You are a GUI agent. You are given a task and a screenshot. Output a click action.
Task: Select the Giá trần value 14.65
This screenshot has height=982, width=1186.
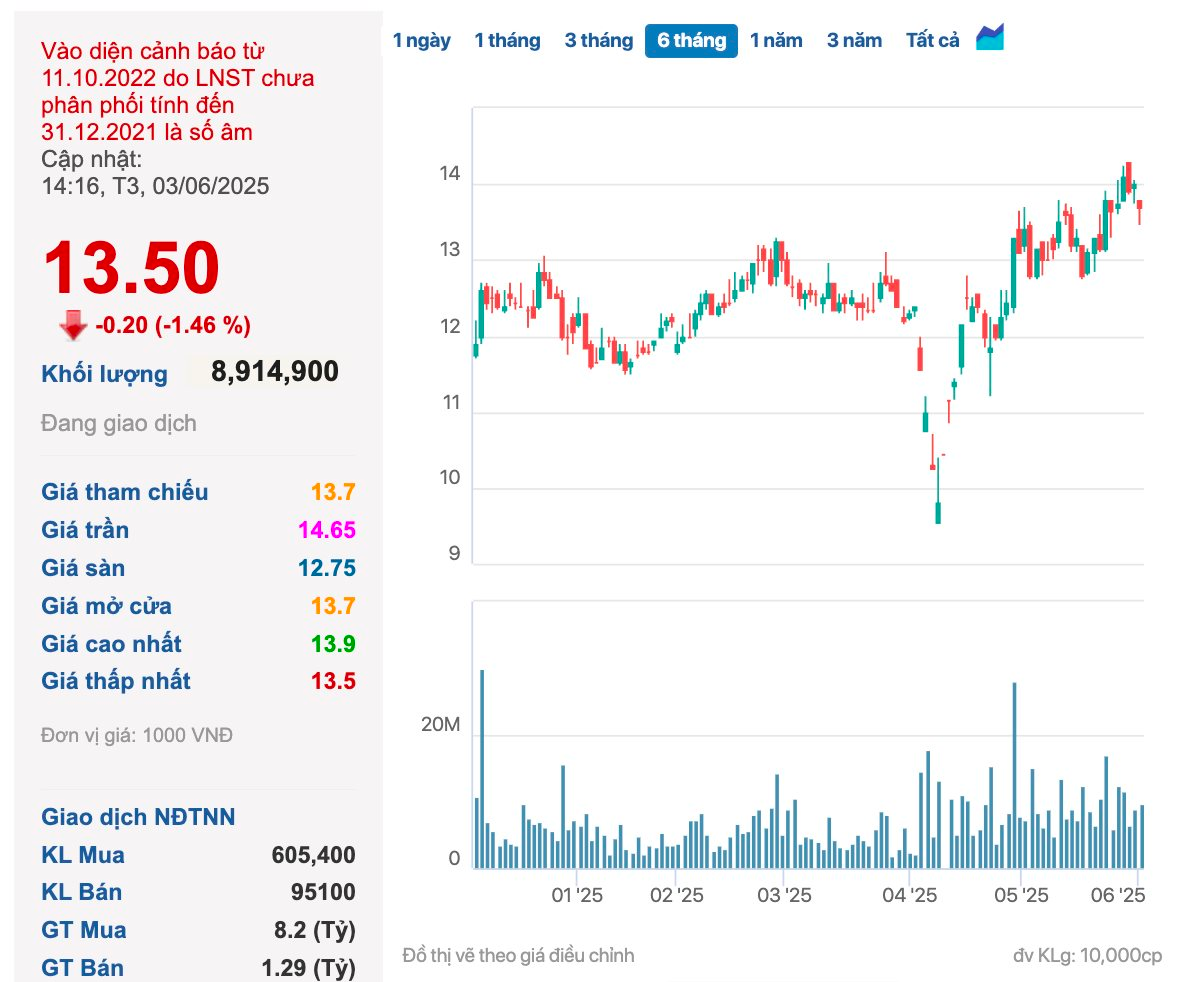(327, 530)
